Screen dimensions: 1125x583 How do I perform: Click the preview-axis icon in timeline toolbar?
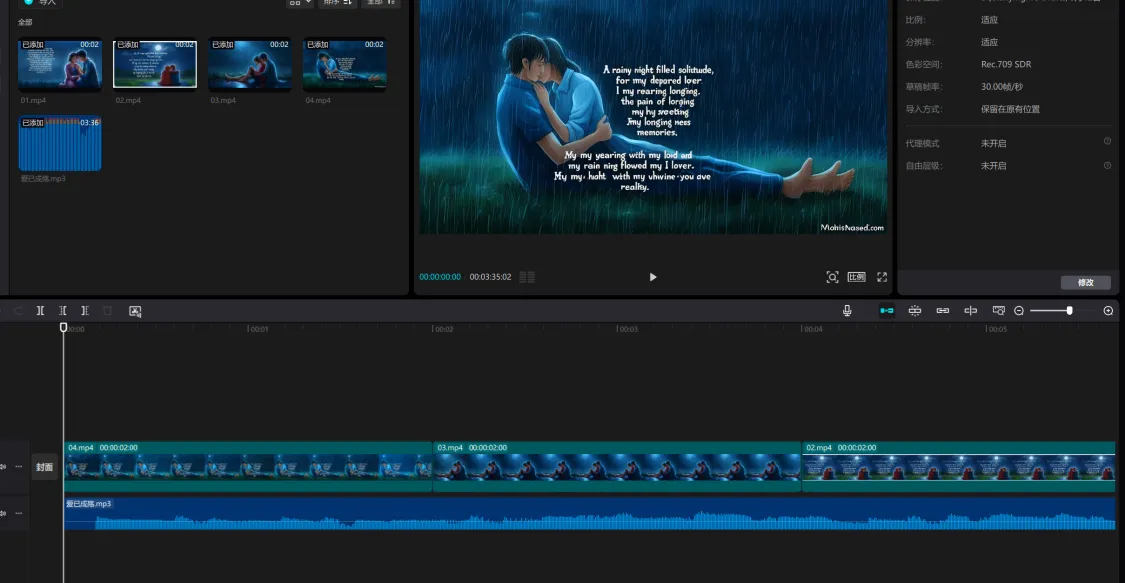(x=970, y=311)
